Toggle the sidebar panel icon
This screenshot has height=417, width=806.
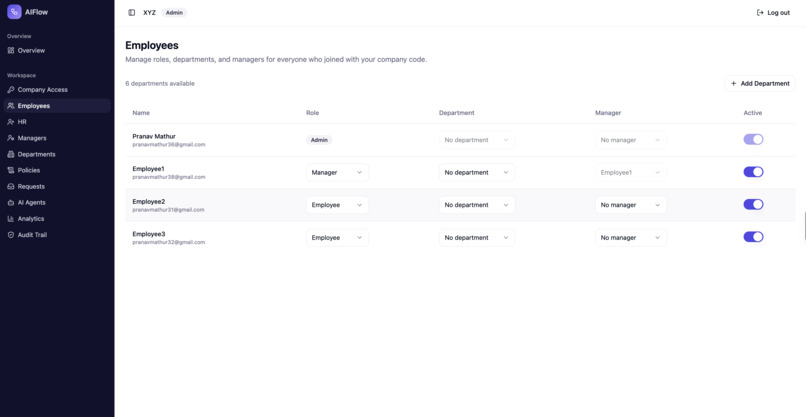[132, 13]
